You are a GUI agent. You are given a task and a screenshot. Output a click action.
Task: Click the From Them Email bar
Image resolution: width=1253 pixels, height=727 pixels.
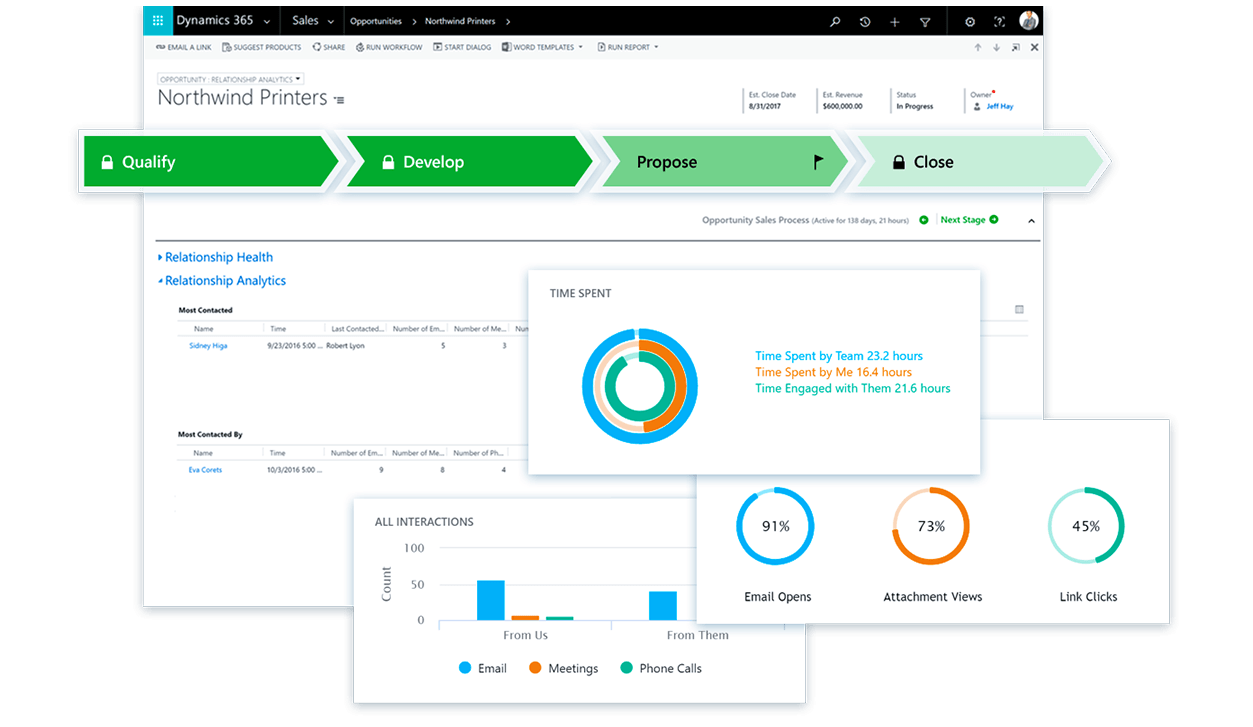point(663,606)
